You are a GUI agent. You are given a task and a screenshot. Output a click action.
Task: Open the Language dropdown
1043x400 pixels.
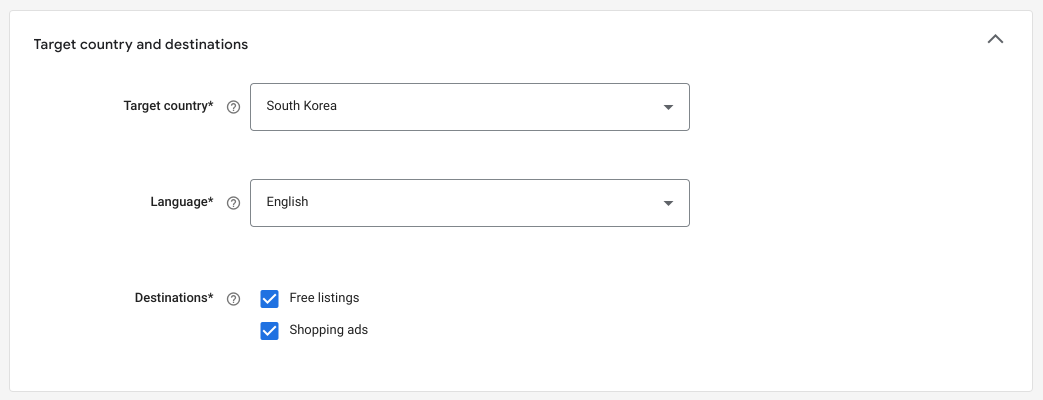469,203
